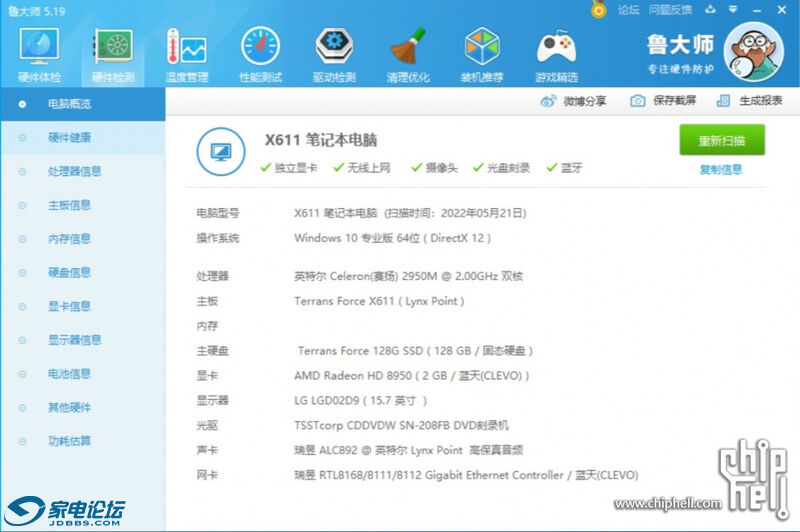Image resolution: width=800 pixels, height=532 pixels.
Task: Launch the 性能测试 performance test gauge icon
Action: [x=260, y=46]
